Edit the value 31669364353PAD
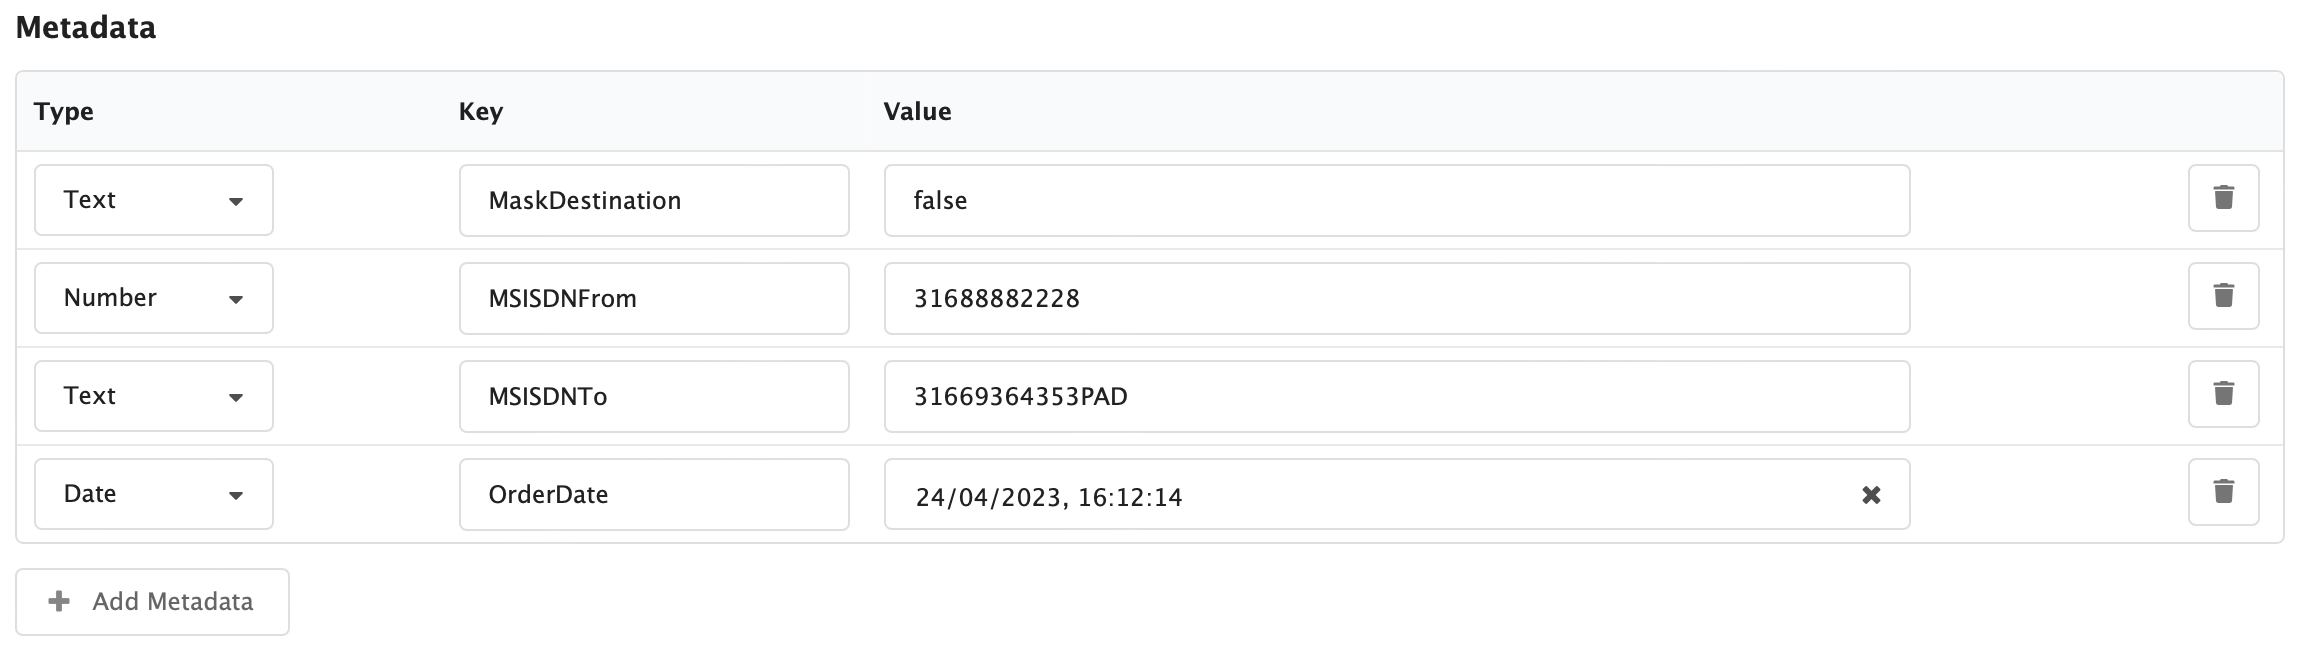 [1395, 395]
